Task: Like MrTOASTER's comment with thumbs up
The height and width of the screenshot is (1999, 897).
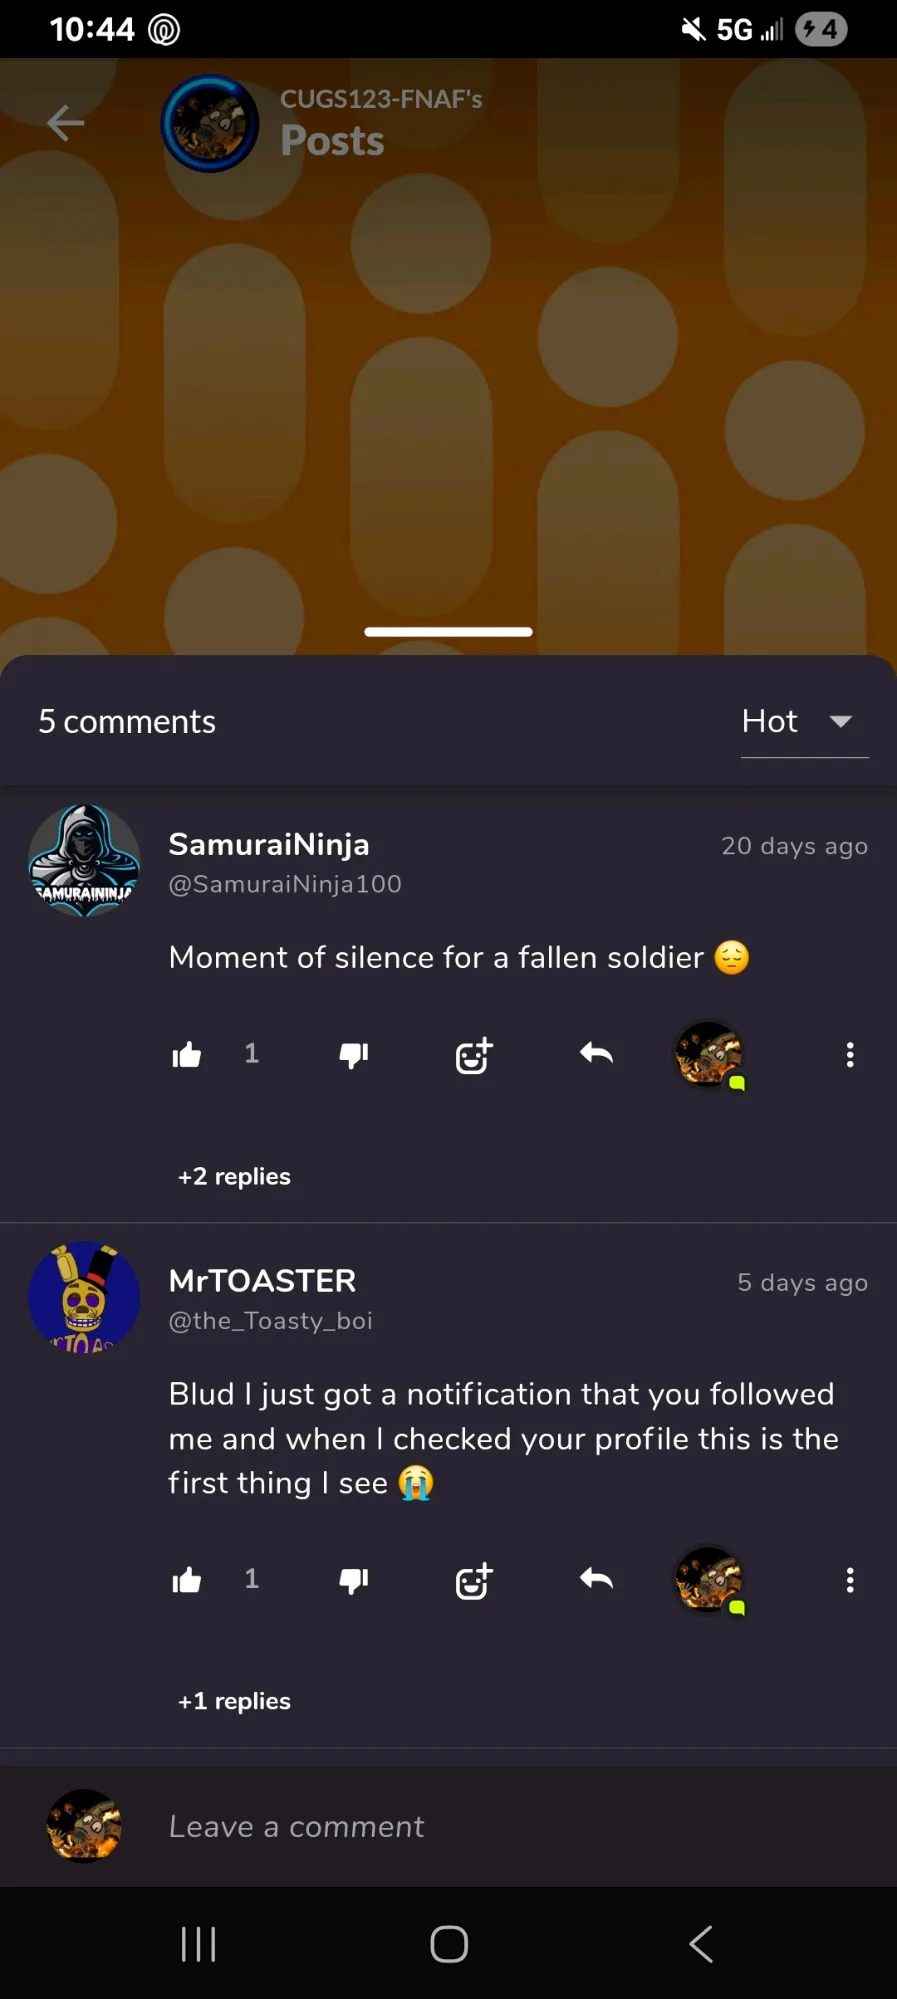Action: (187, 1580)
